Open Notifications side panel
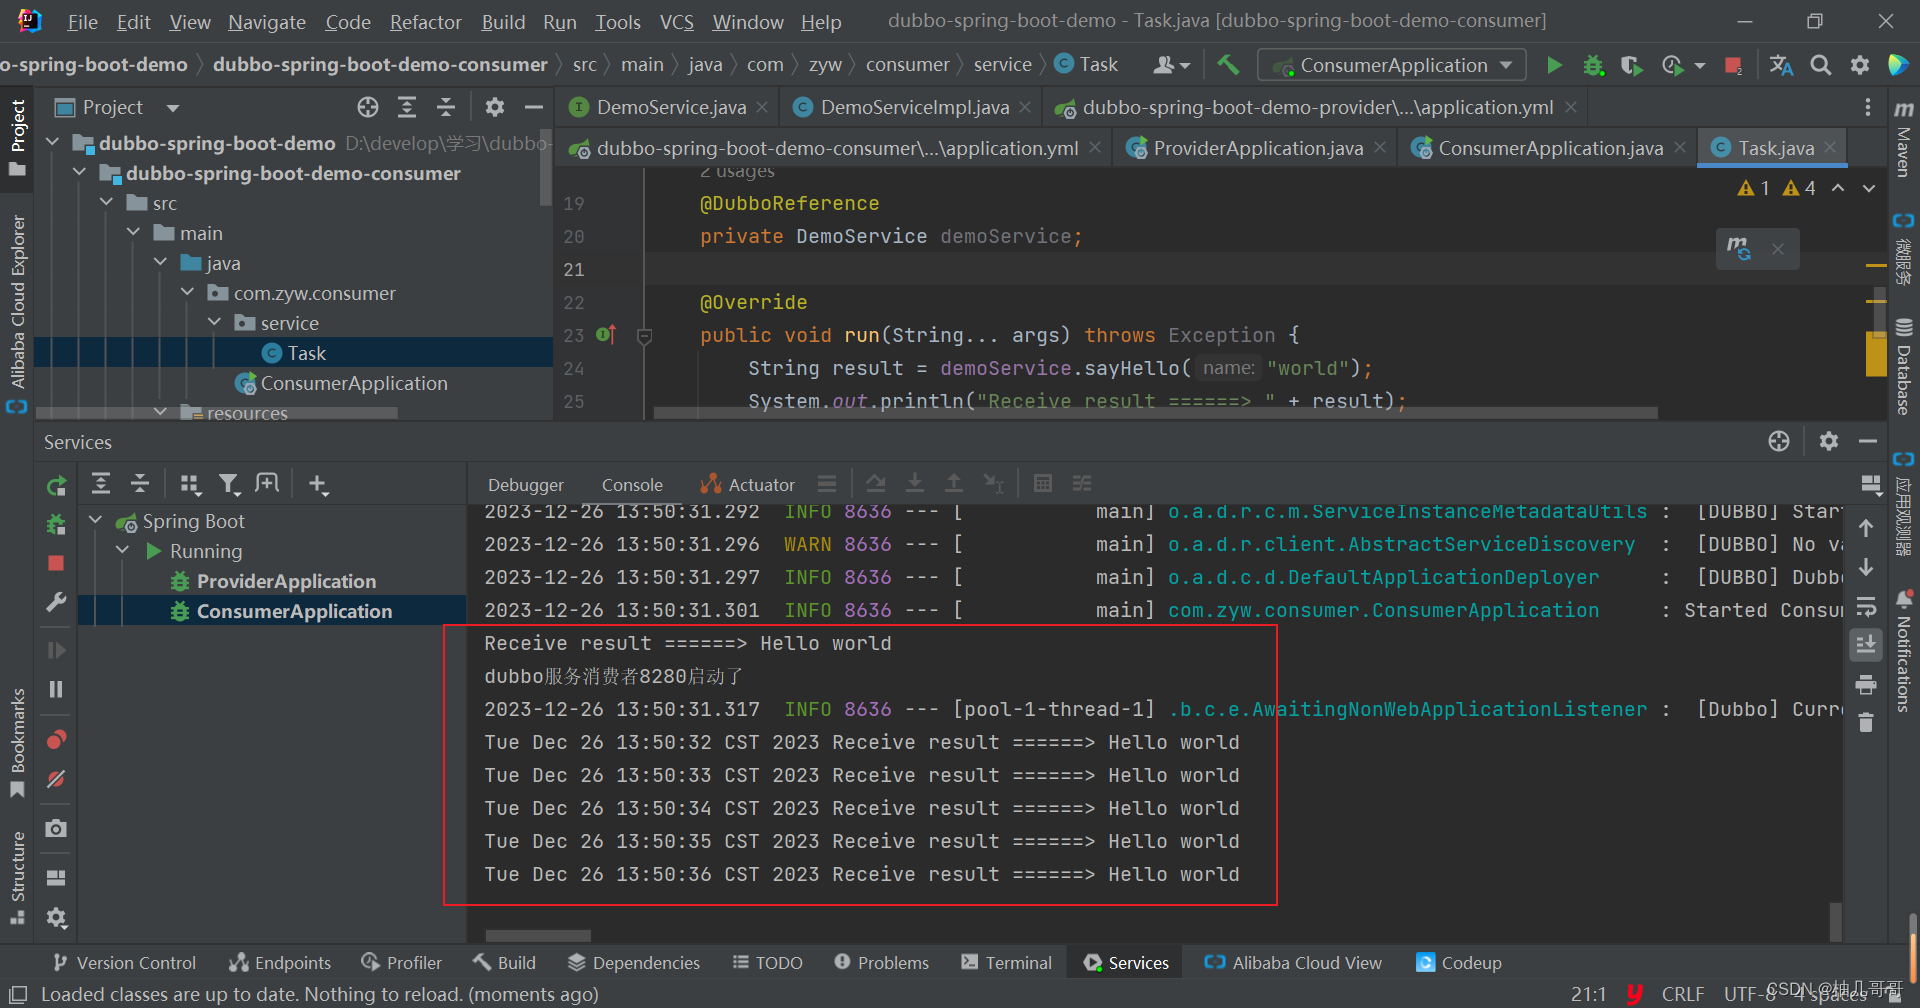Screen dimensions: 1920x1008 pos(1904,651)
